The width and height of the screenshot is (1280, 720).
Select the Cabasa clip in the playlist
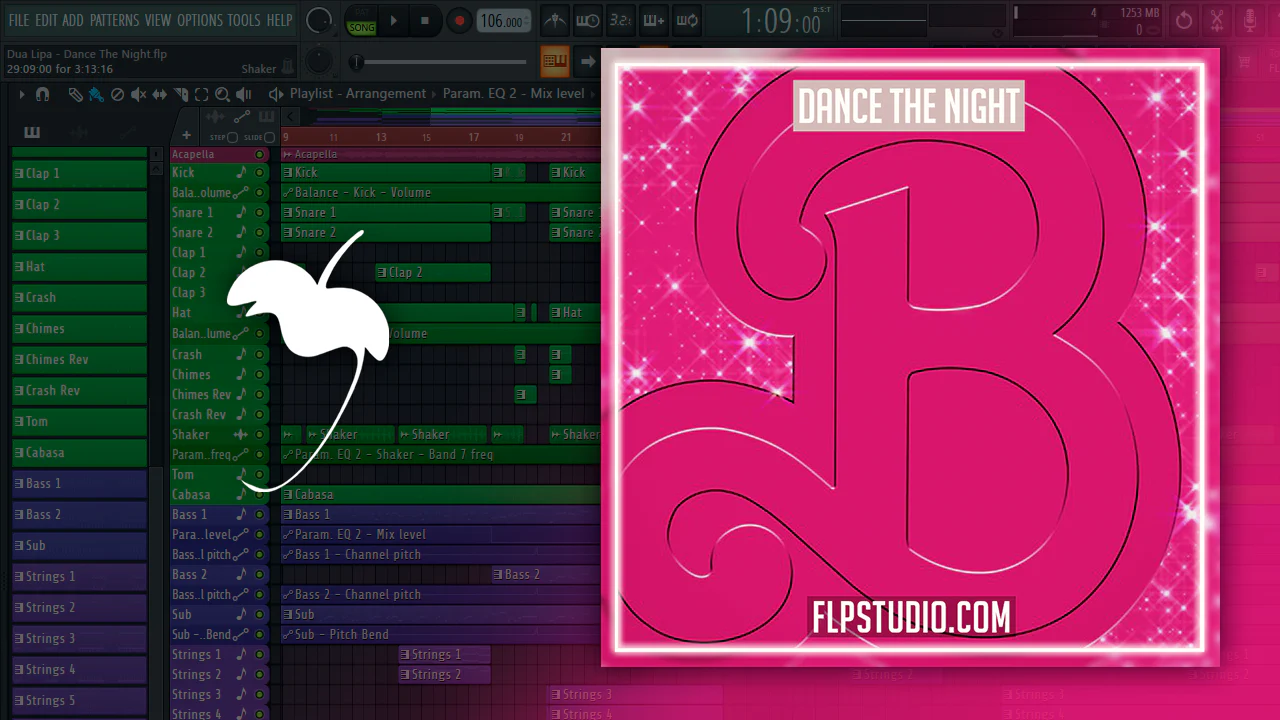click(x=440, y=495)
